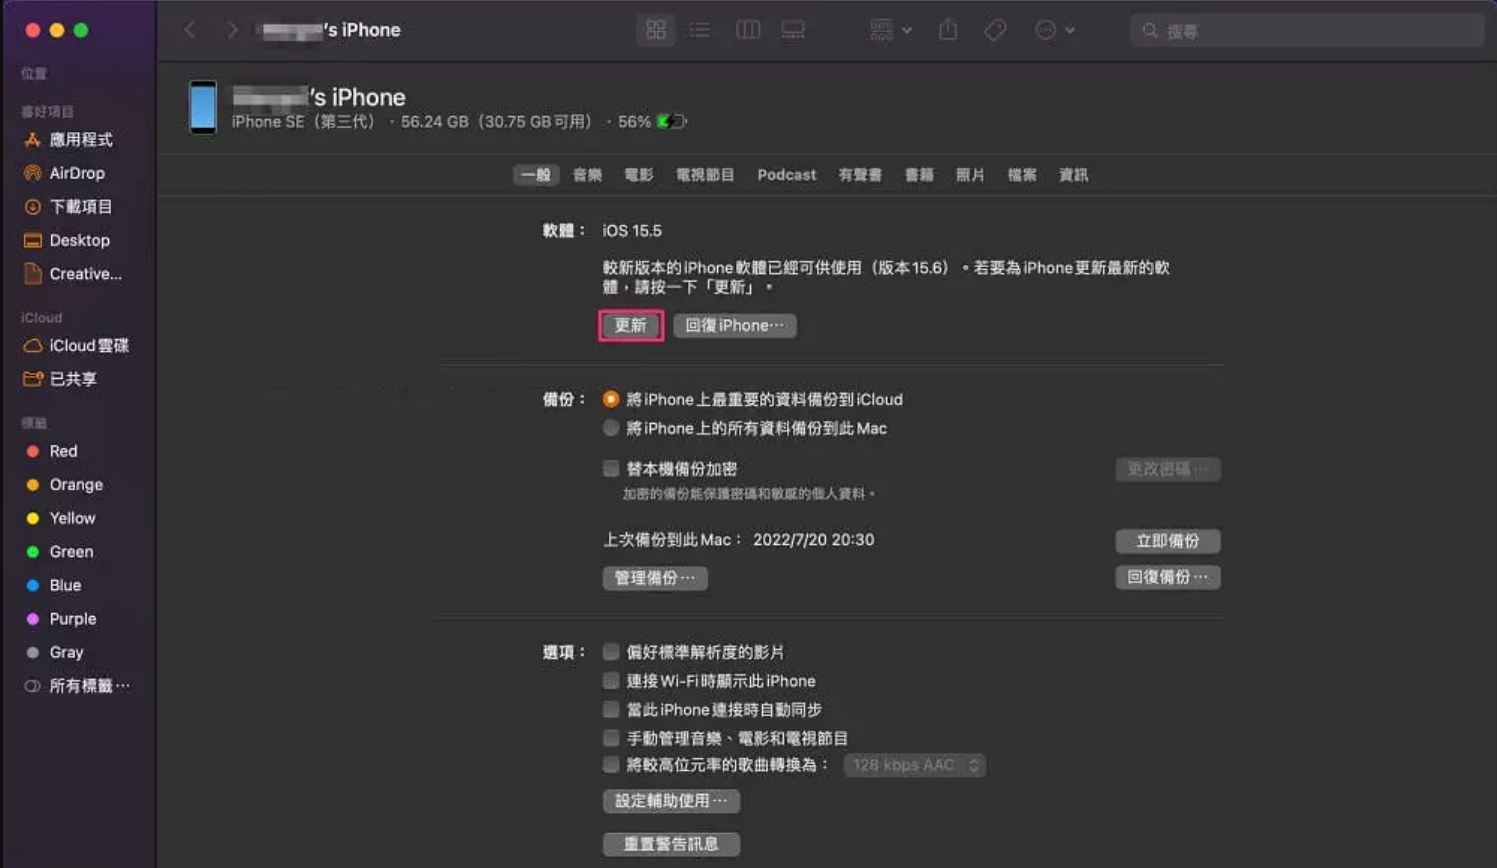Viewport: 1497px width, 868px height.
Task: Click the search field
Action: (1307, 31)
